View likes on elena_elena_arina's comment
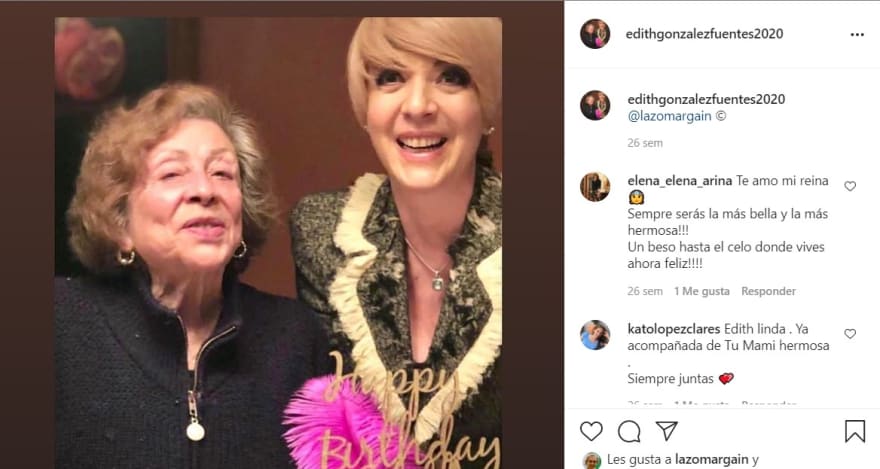The width and height of the screenshot is (880, 469). click(701, 291)
